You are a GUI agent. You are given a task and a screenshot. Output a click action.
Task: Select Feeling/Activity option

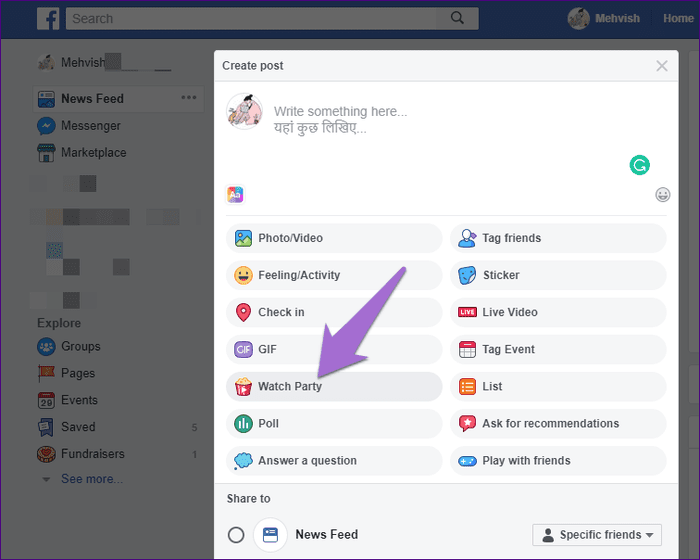(334, 275)
